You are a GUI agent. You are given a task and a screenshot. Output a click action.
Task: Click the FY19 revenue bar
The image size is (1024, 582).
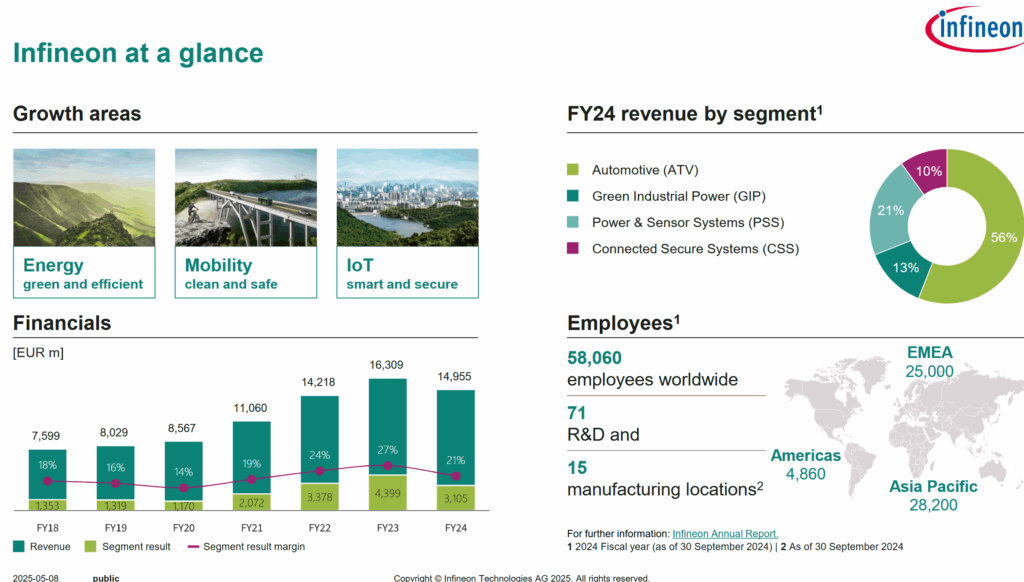[x=116, y=473]
